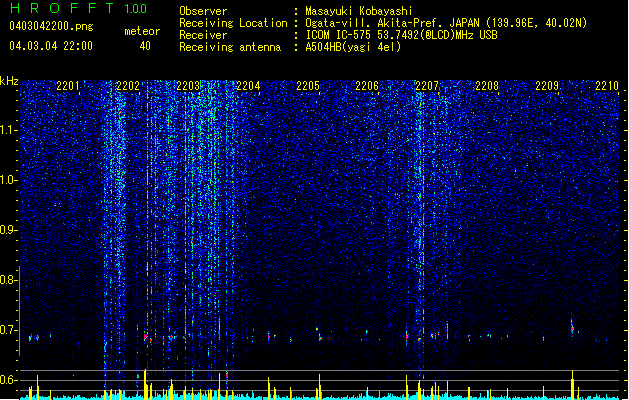Click the A504HB(yagi 4el) antenna text
Screen dimensions: 629x400
pyautogui.click(x=353, y=47)
